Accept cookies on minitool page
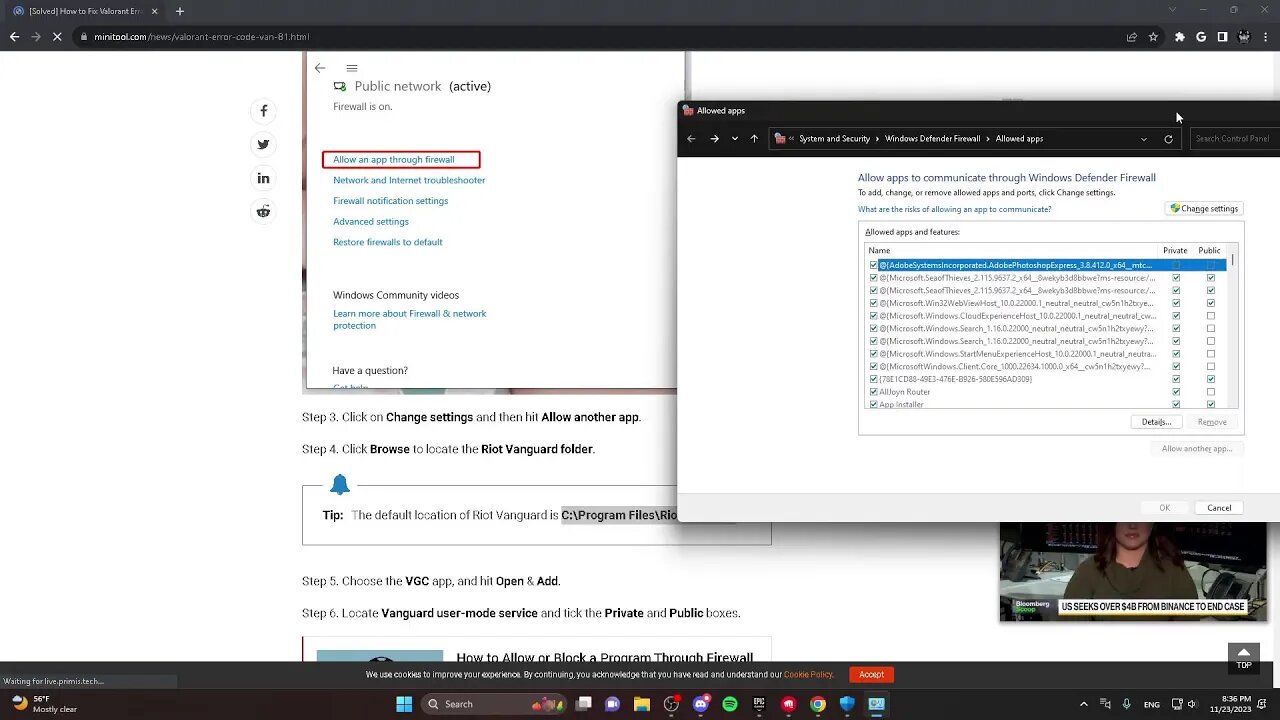This screenshot has height=720, width=1280. pyautogui.click(x=871, y=674)
